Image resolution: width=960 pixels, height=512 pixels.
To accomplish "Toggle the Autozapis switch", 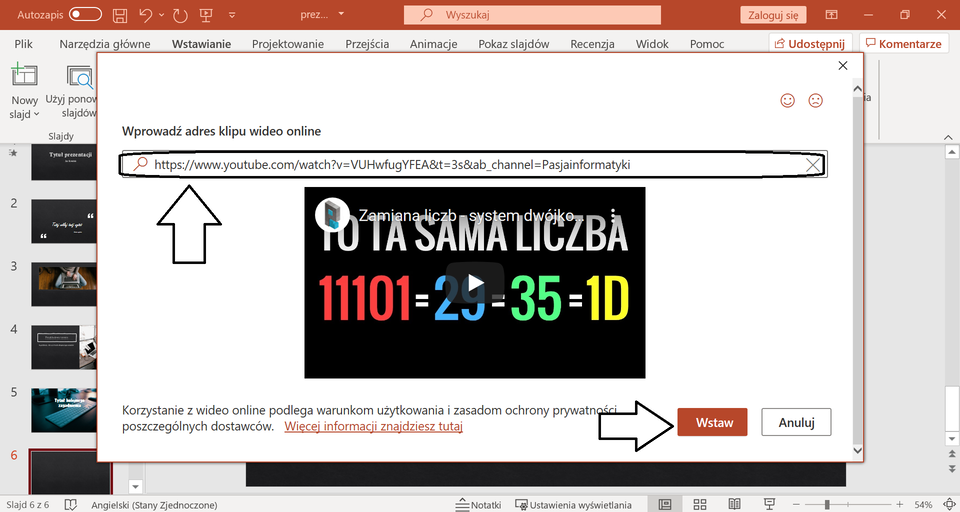I will [x=85, y=14].
